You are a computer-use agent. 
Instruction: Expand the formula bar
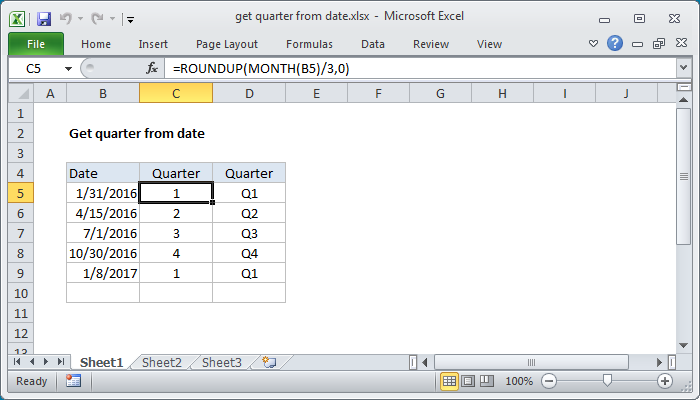[x=683, y=68]
